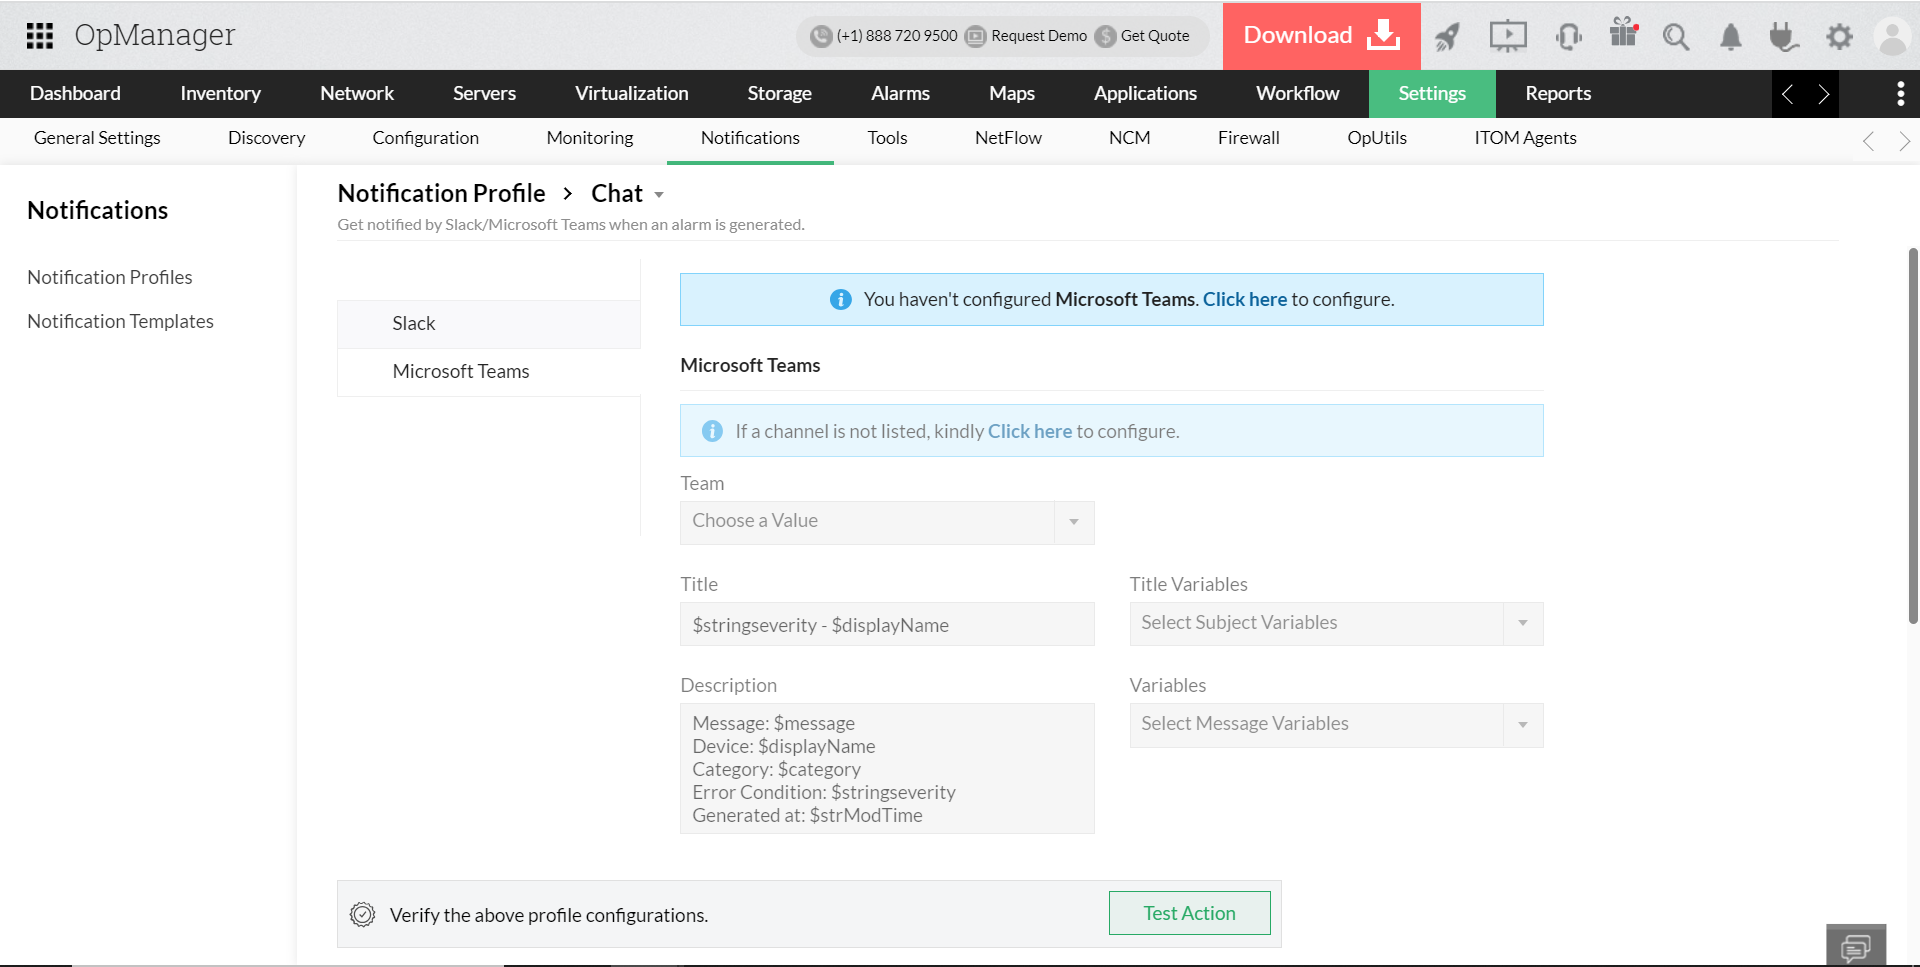Click the user profile avatar

1893,37
